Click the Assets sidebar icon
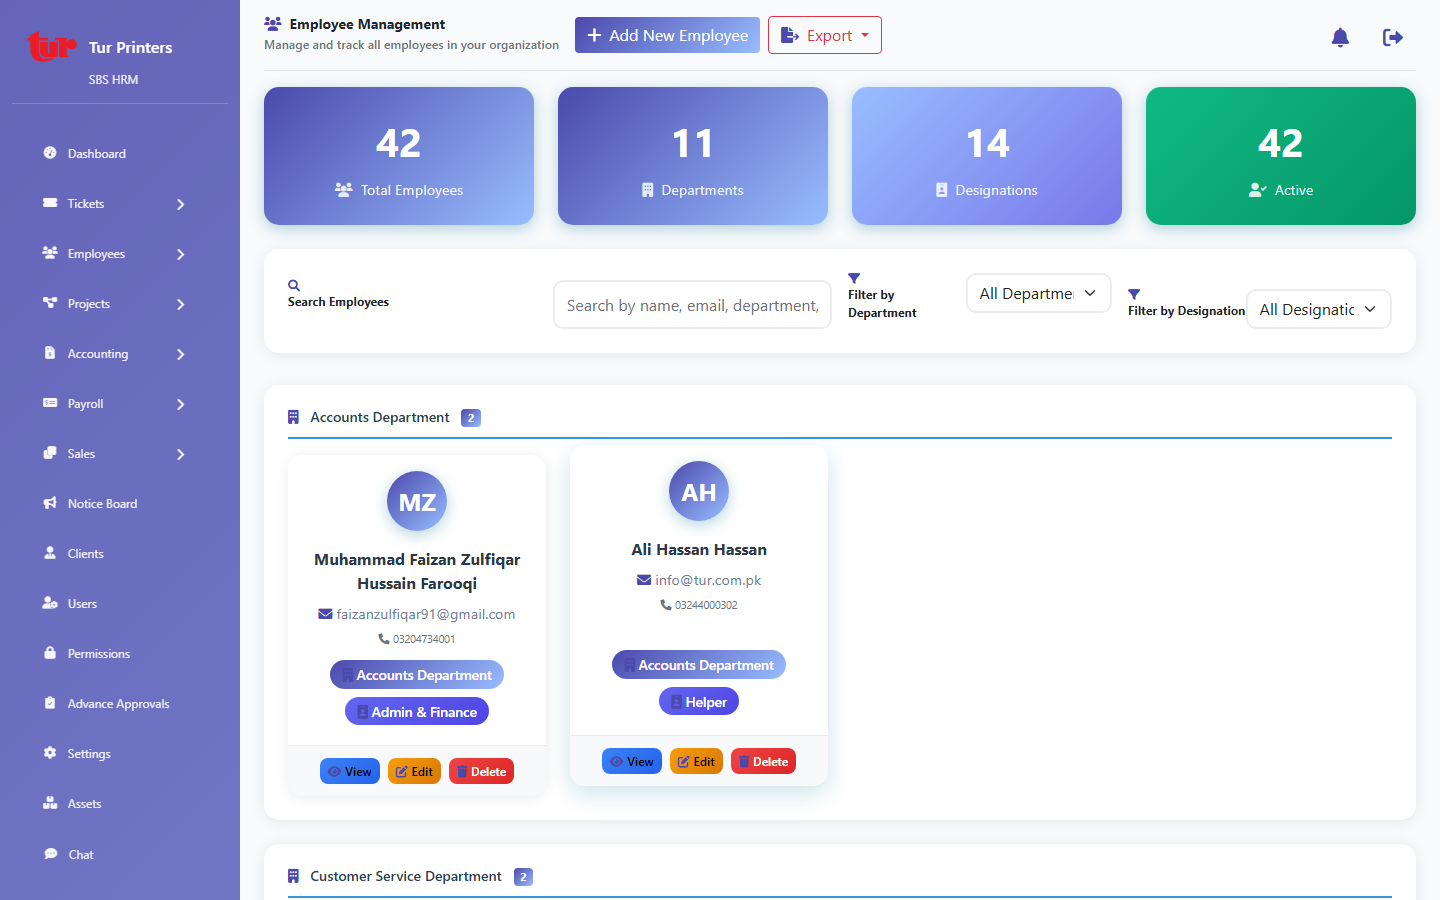The image size is (1440, 900). click(x=50, y=803)
